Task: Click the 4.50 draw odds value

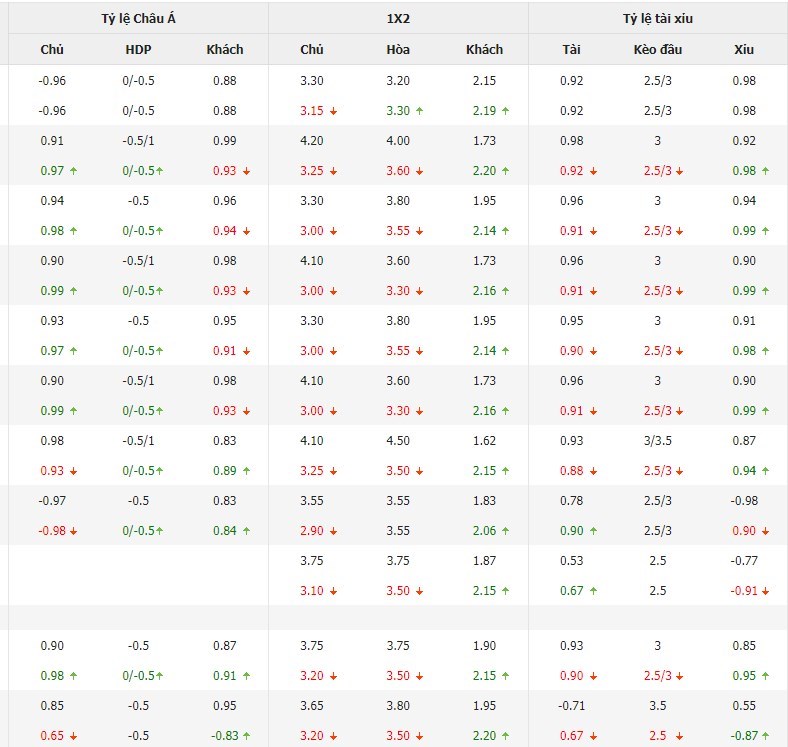Action: pos(398,441)
